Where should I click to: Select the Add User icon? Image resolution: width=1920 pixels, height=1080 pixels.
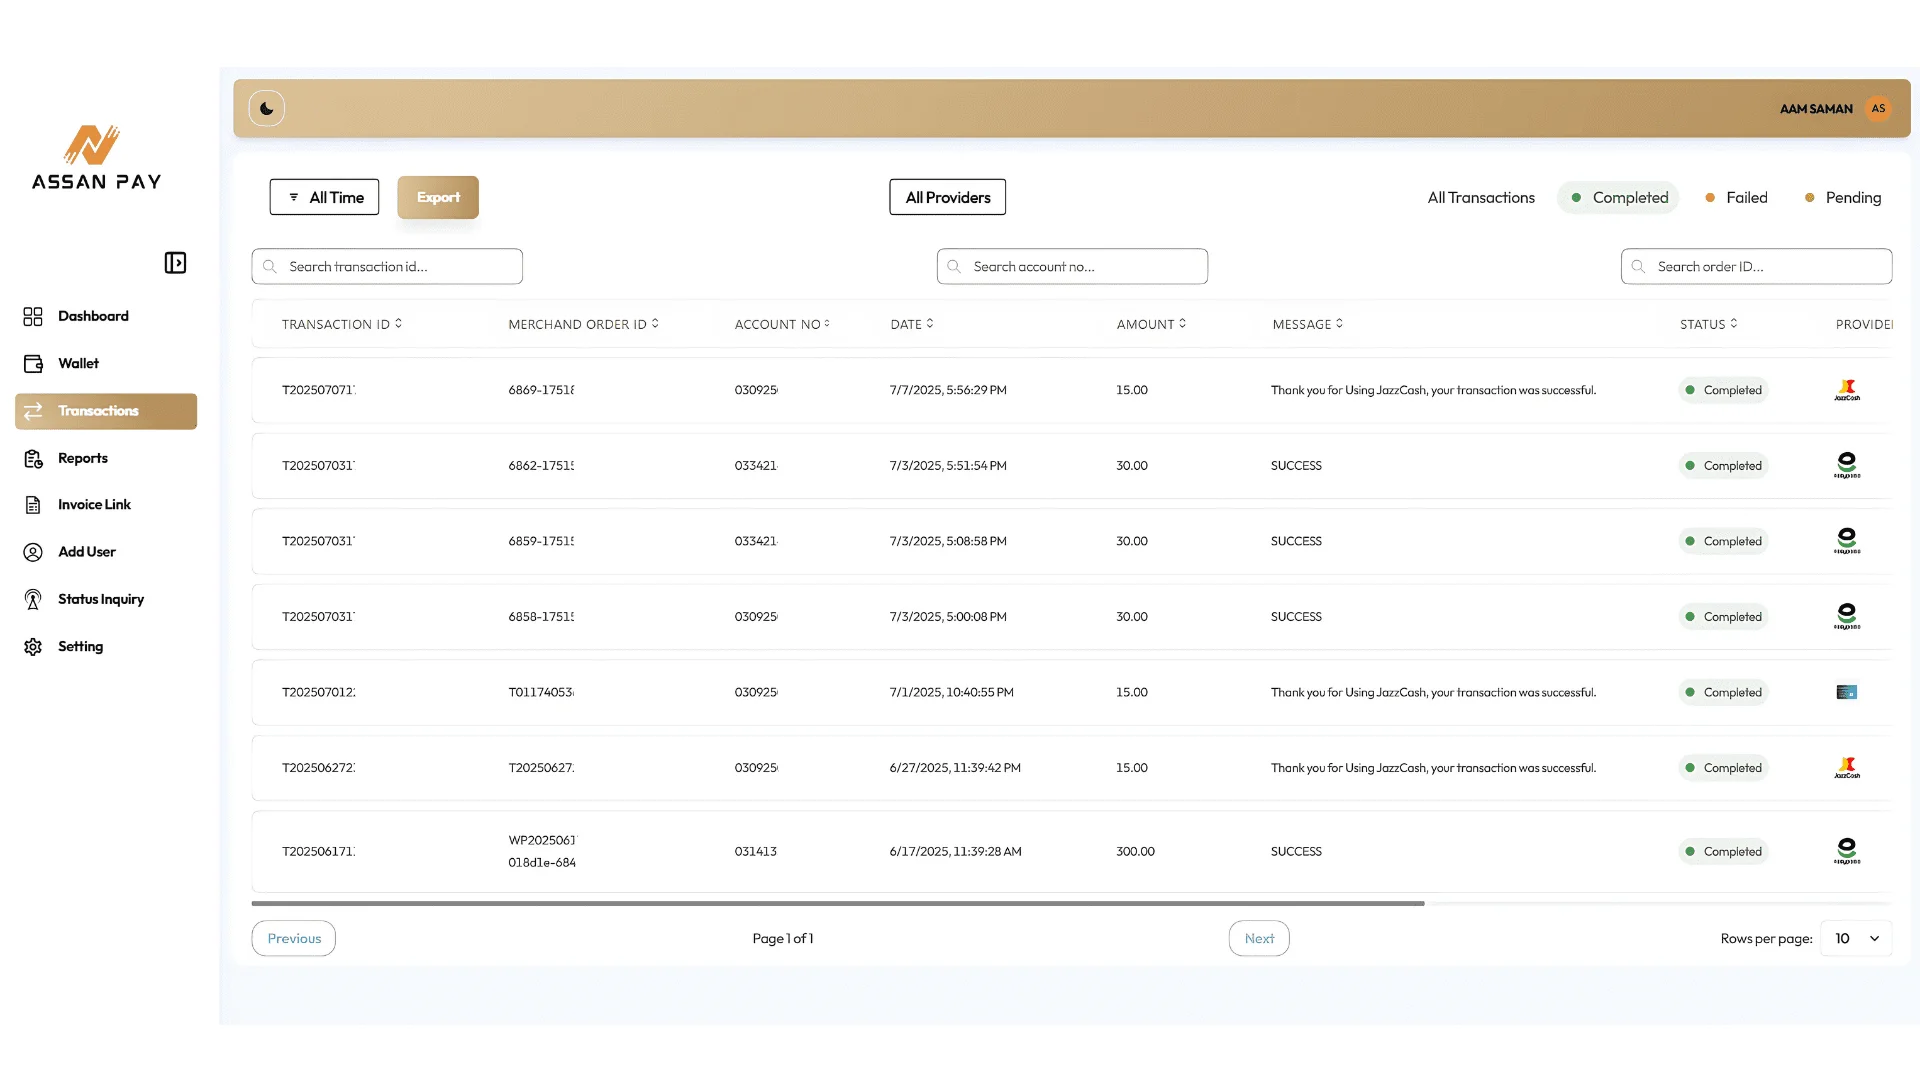(x=33, y=551)
